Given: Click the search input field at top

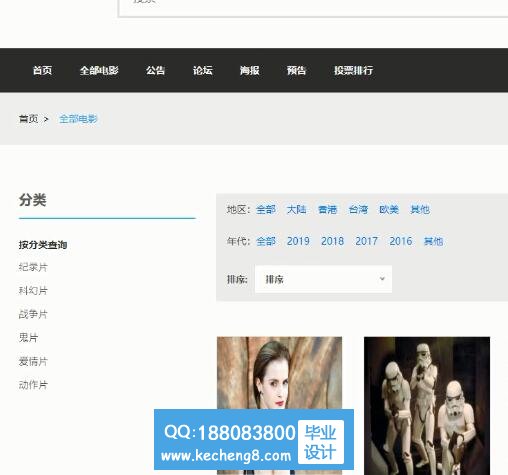Looking at the screenshot, I should [313, 7].
